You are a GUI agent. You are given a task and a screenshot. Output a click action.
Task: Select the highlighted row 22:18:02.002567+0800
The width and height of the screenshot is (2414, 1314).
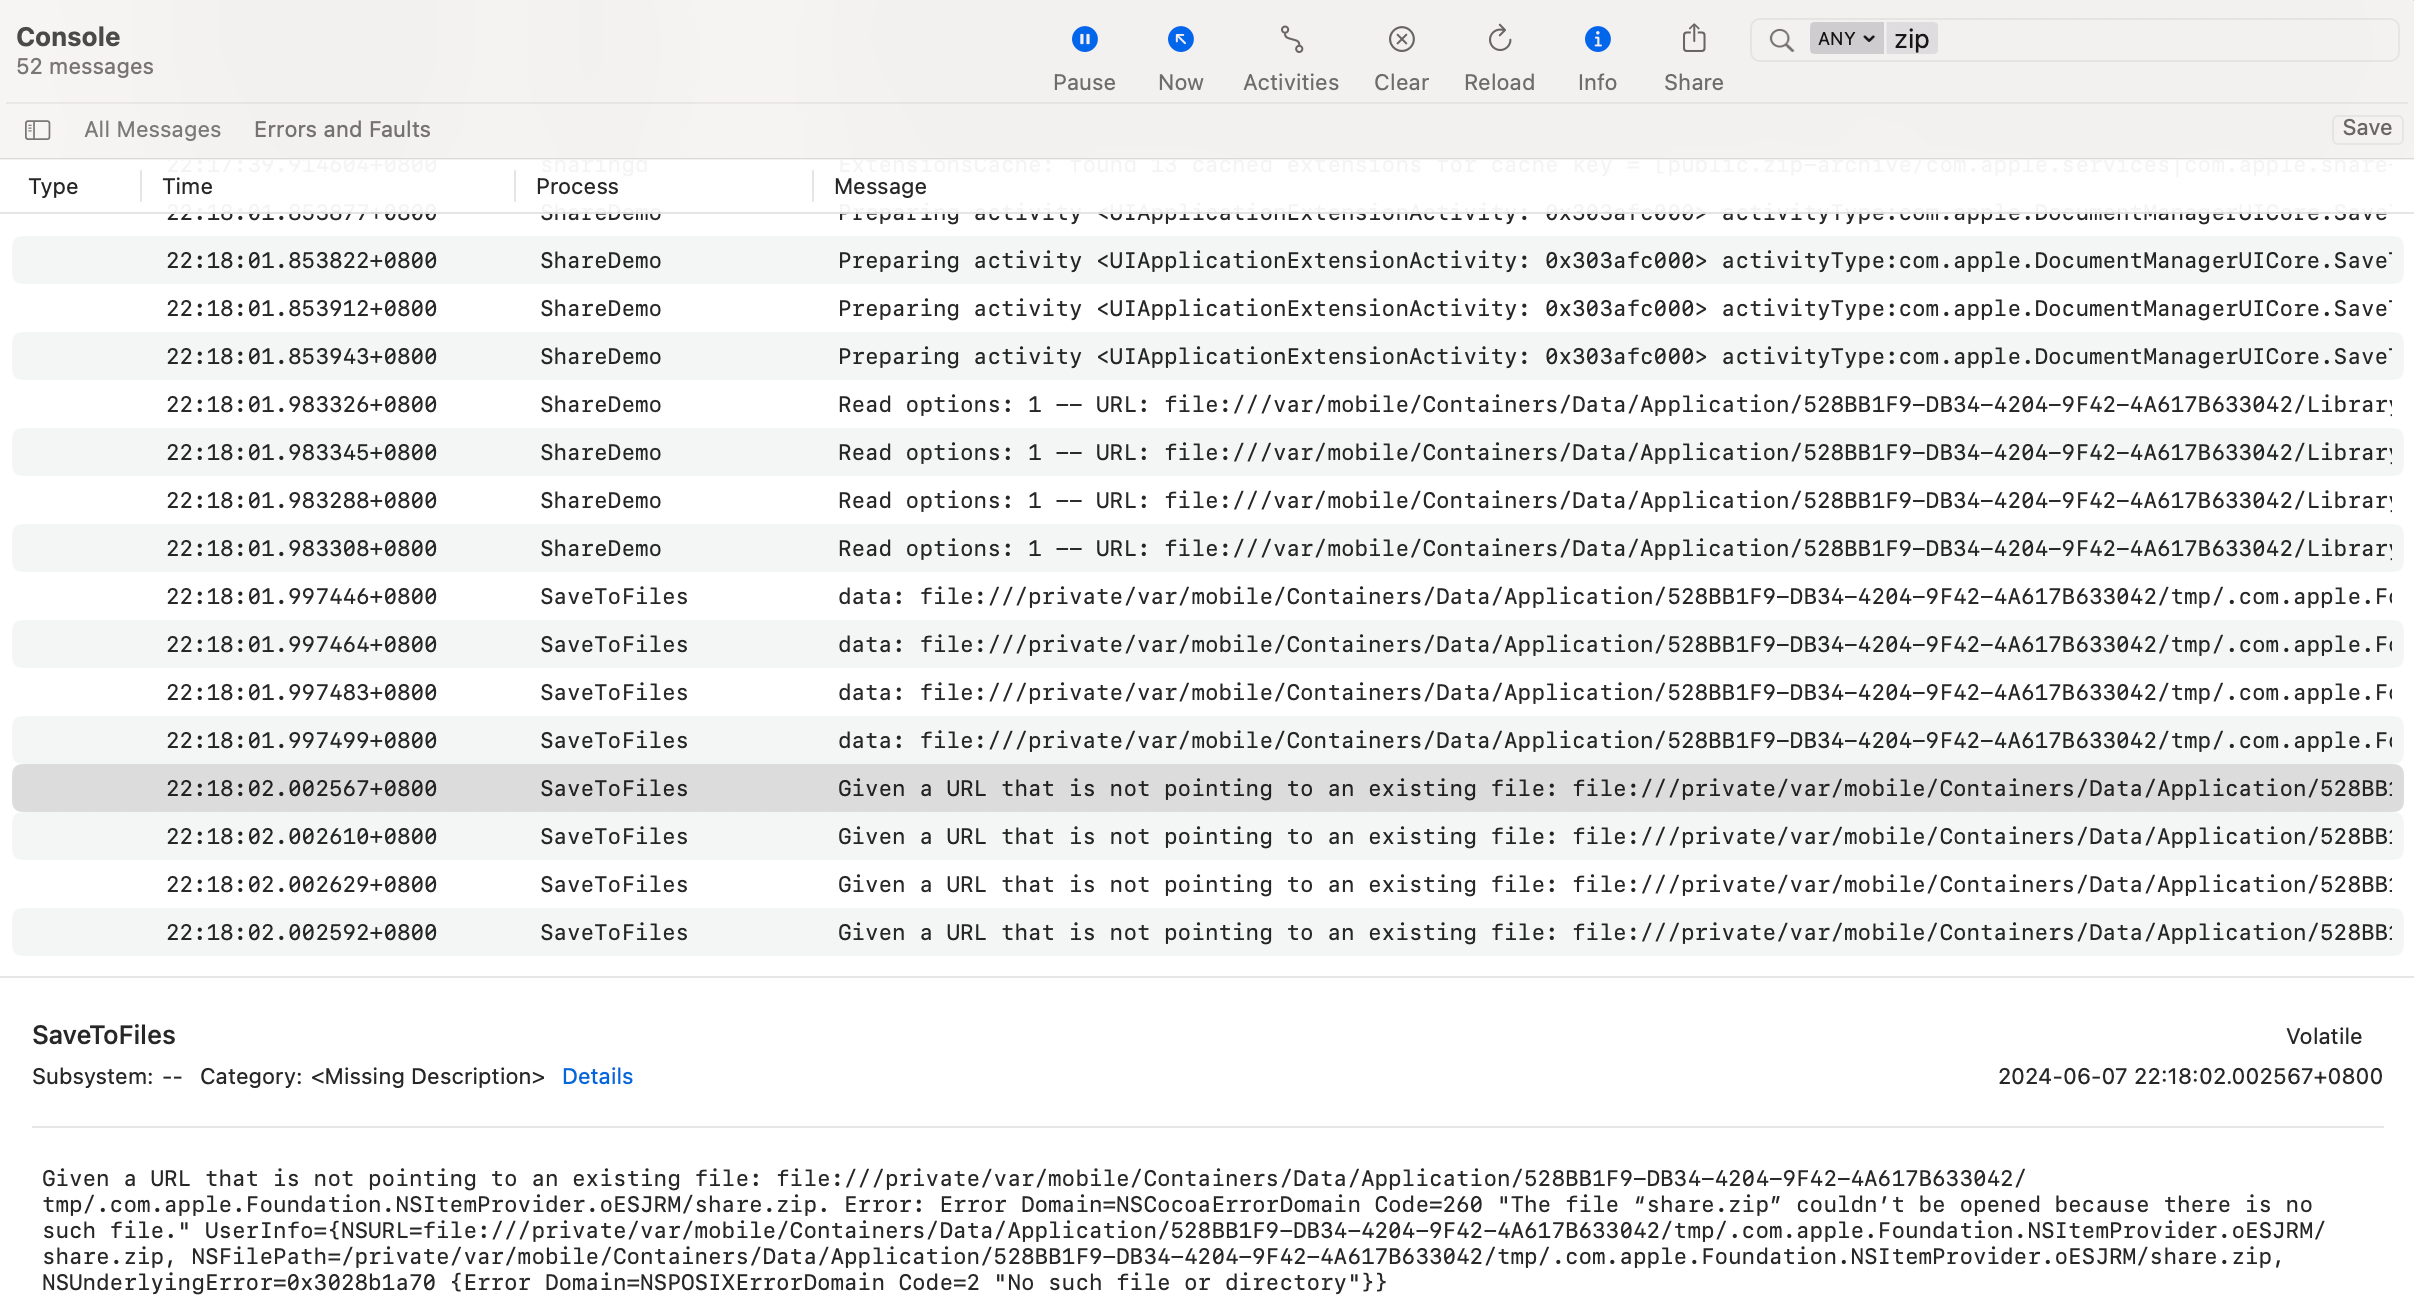coord(1207,789)
